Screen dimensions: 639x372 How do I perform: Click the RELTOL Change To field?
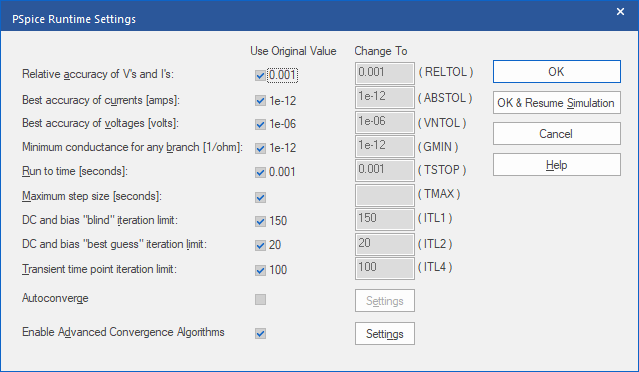[x=385, y=73]
